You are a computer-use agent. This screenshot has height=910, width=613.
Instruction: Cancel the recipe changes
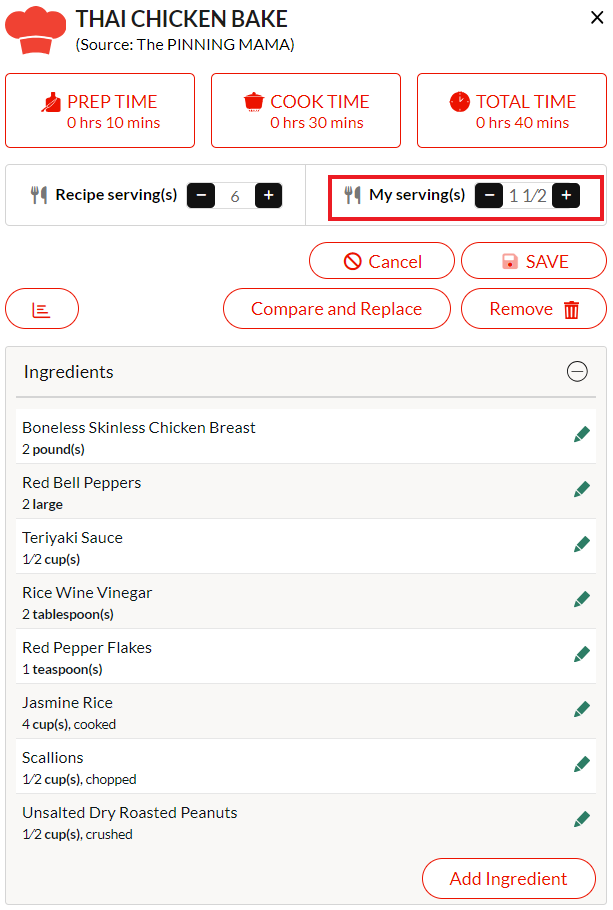[x=382, y=261]
